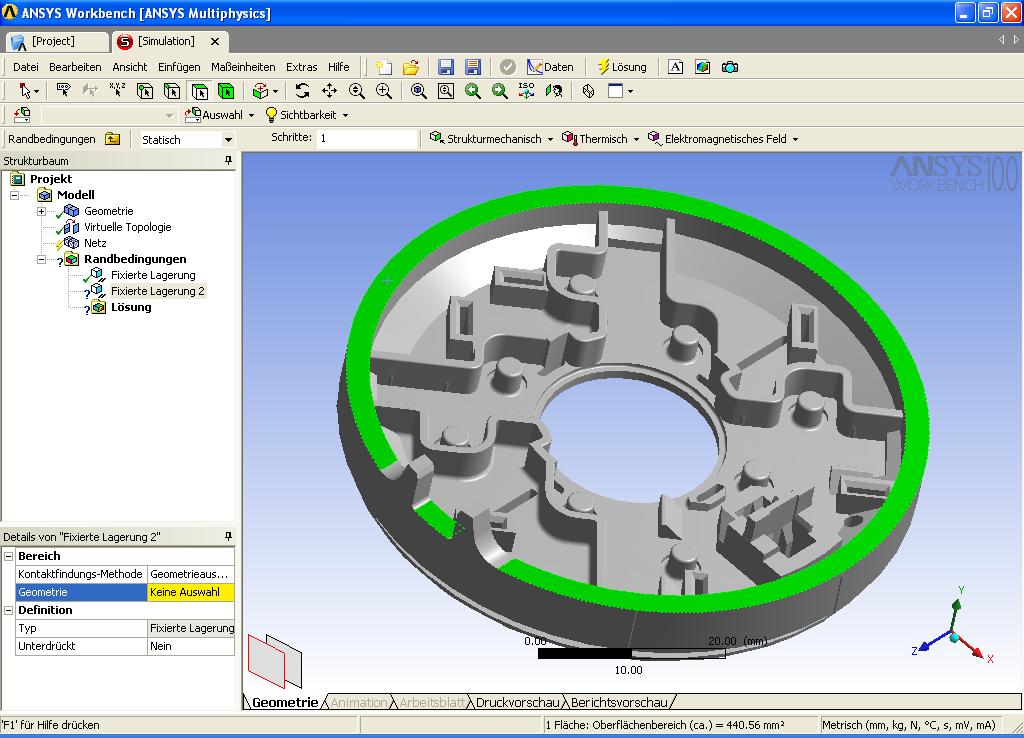Select the Zoom tool
Viewport: 1024px width, 738px height.
[x=357, y=91]
